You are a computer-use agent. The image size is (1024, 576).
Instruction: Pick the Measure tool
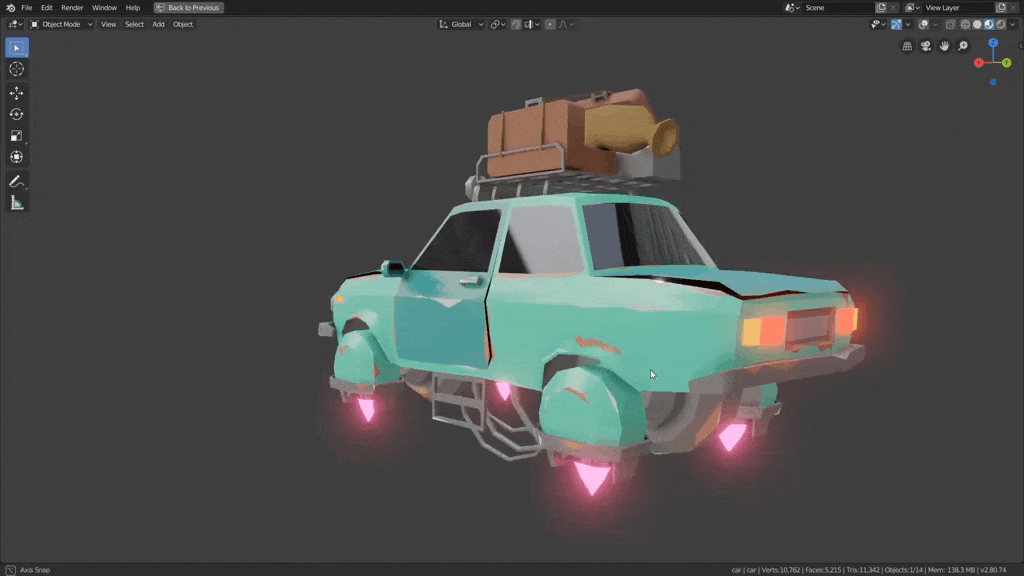click(17, 203)
